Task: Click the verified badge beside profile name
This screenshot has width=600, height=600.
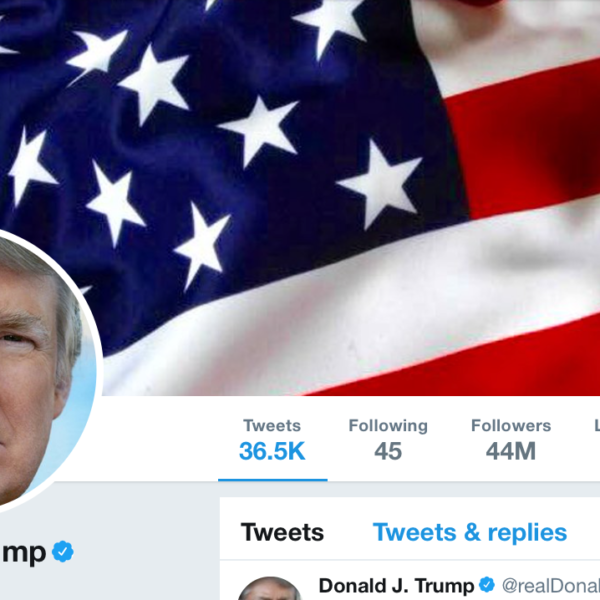Action: pos(63,551)
